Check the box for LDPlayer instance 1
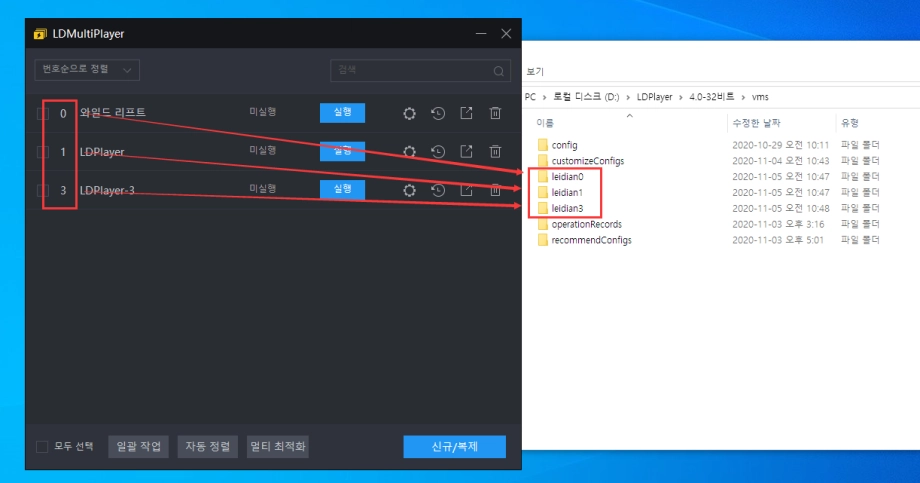 [x=42, y=152]
